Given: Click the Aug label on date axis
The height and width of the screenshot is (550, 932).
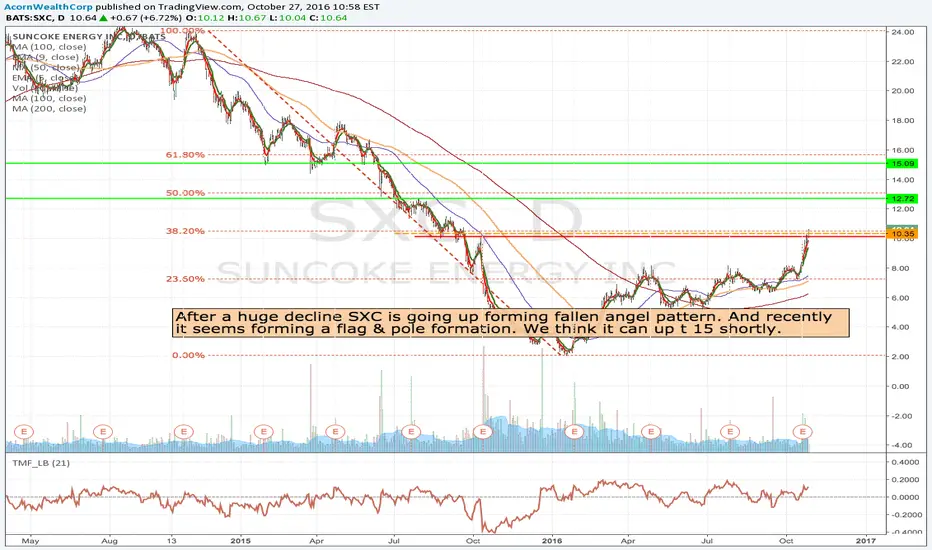Looking at the screenshot, I should [109, 540].
